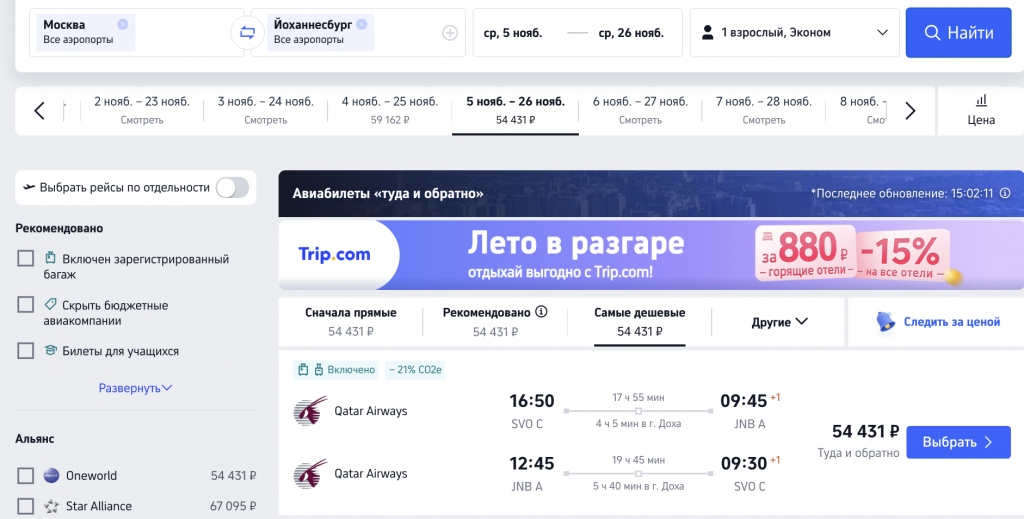Add another destination with plus icon
Image resolution: width=1024 pixels, height=519 pixels.
[x=450, y=33]
